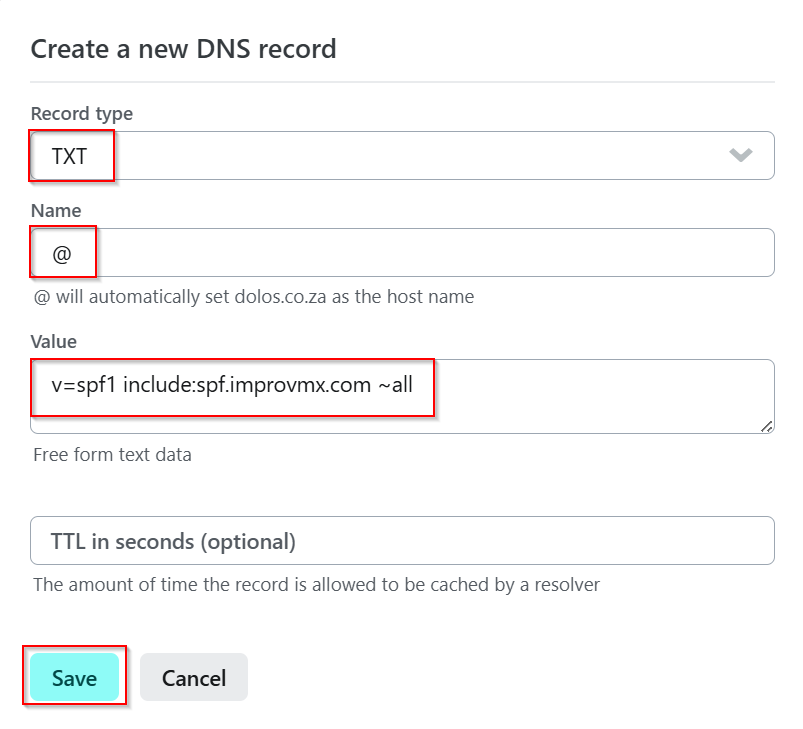803x729 pixels.
Task: Open the Record type dropdown
Action: pyautogui.click(x=402, y=156)
